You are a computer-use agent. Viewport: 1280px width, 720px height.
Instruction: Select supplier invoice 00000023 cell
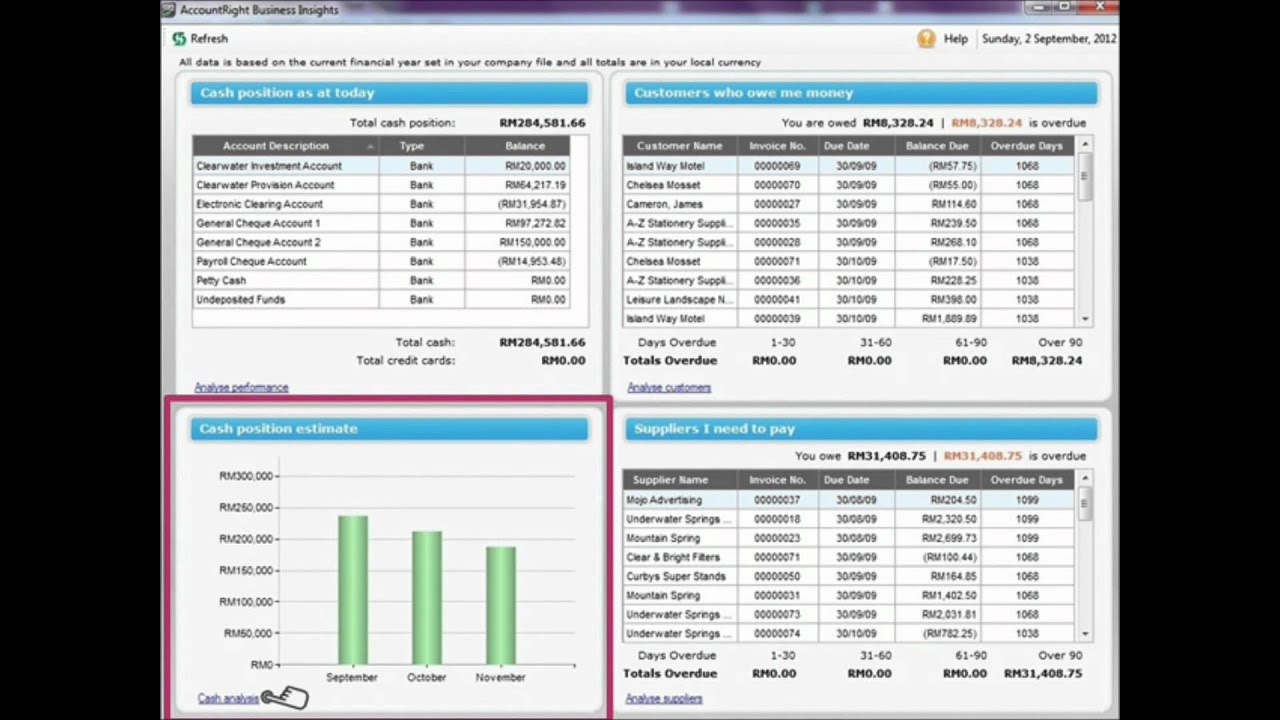[x=777, y=538]
